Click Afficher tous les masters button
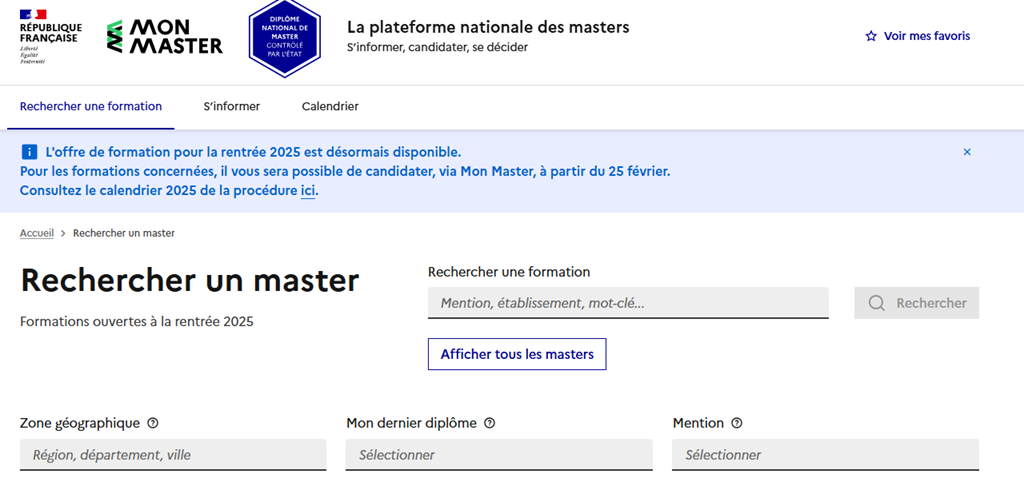 [x=517, y=354]
